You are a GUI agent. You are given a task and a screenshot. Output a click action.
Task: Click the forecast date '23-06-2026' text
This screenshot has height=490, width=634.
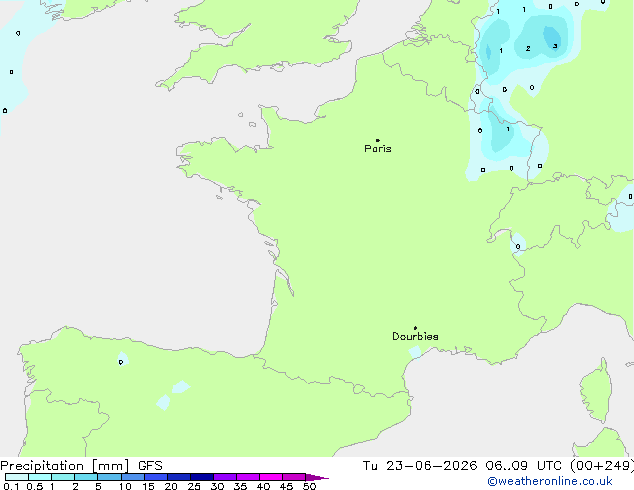coord(431,466)
